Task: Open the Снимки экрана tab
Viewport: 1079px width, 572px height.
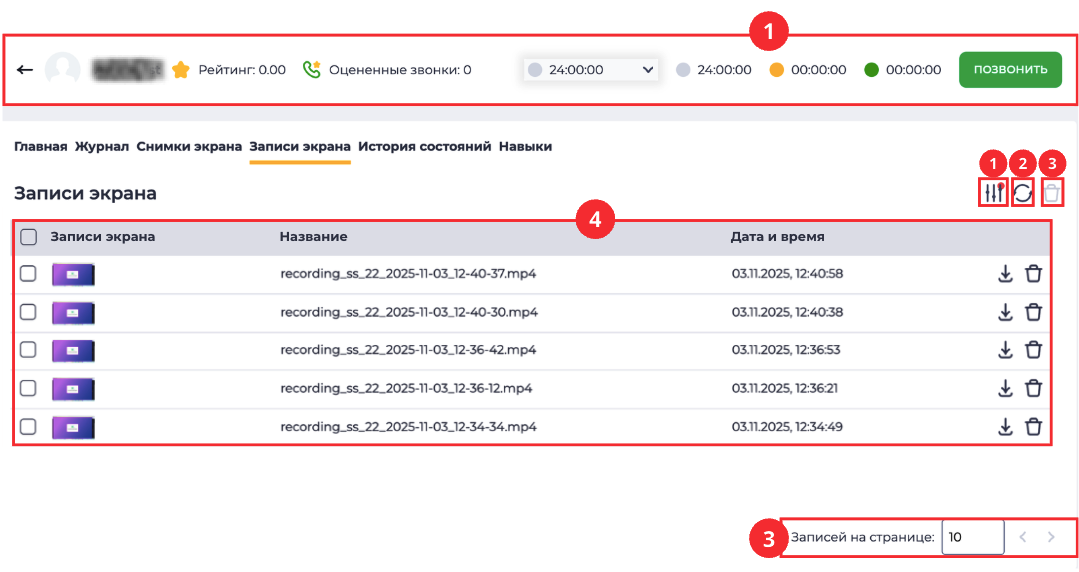Action: (x=189, y=147)
